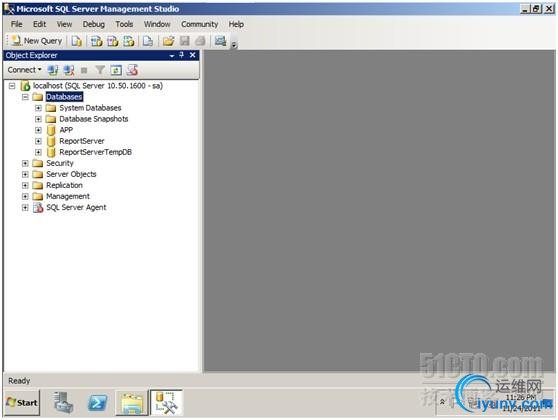Click the Filter funnel icon
558x420 pixels.
[x=100, y=70]
